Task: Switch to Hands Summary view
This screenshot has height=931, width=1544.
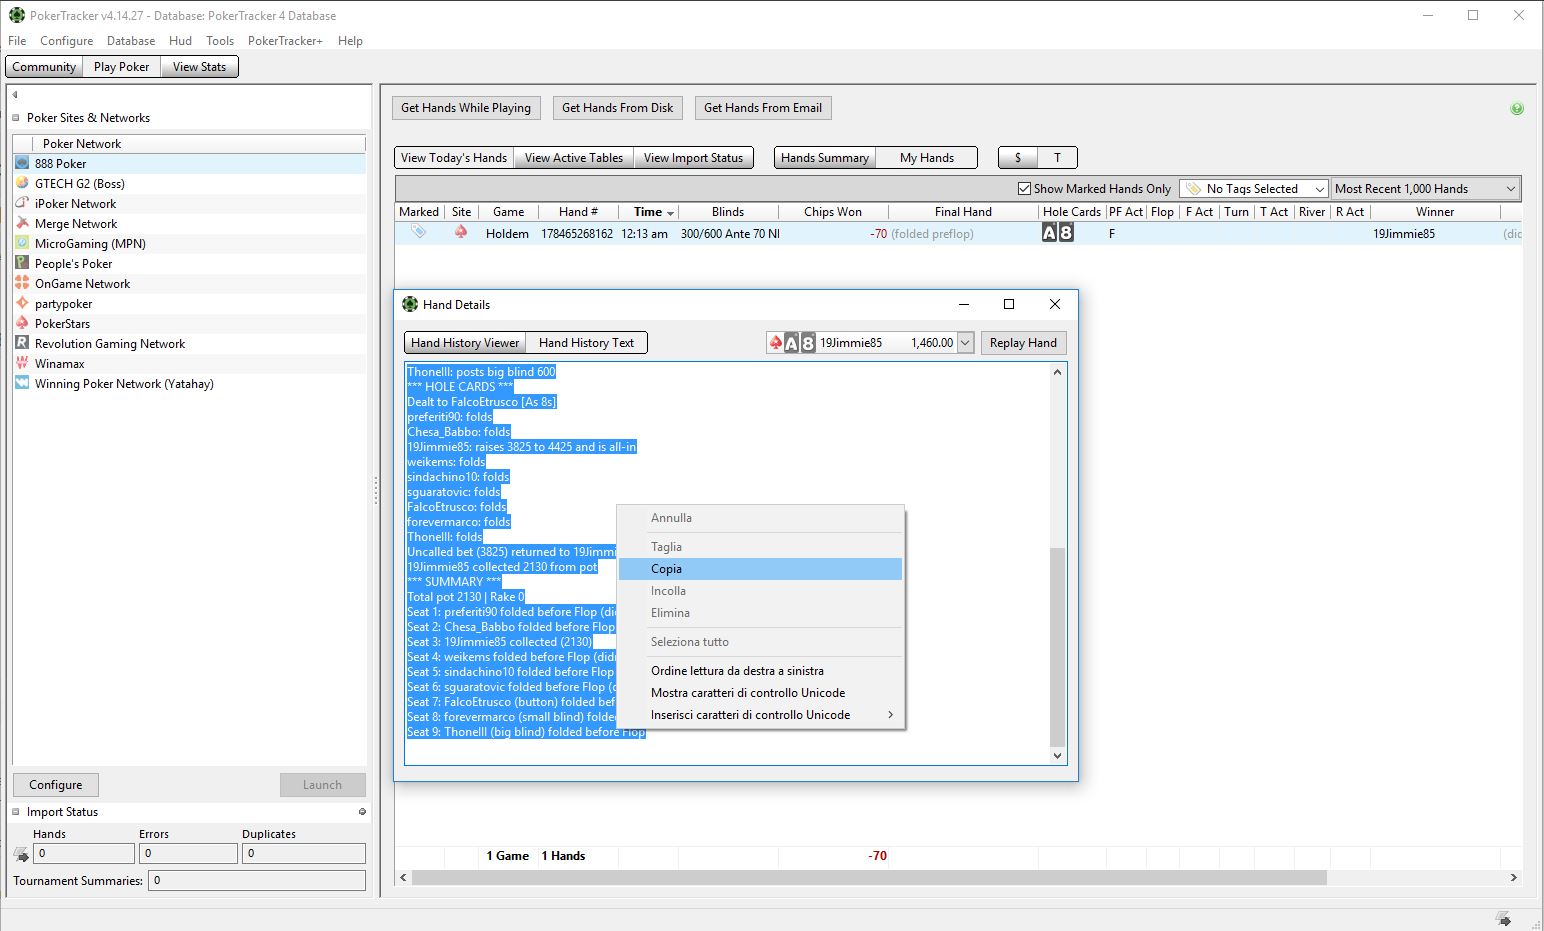Action: (825, 158)
